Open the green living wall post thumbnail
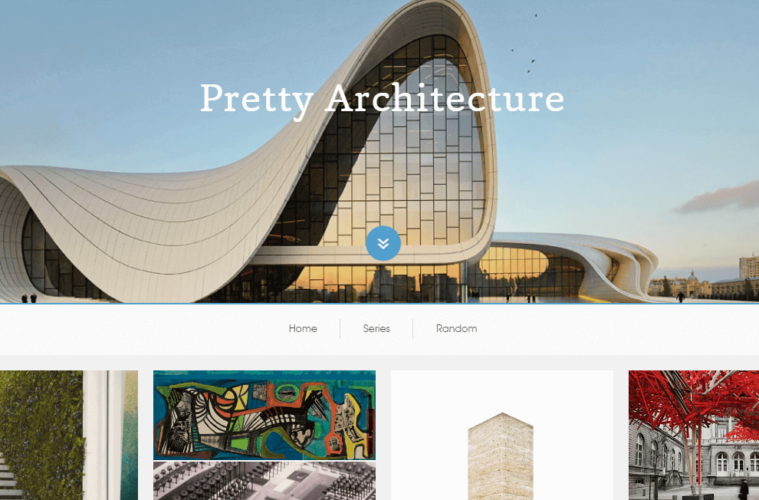 point(69,435)
